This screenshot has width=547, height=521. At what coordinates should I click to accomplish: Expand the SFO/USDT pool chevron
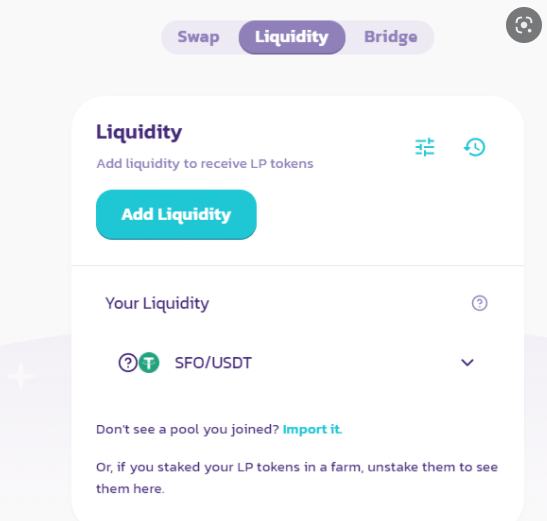pyautogui.click(x=467, y=362)
